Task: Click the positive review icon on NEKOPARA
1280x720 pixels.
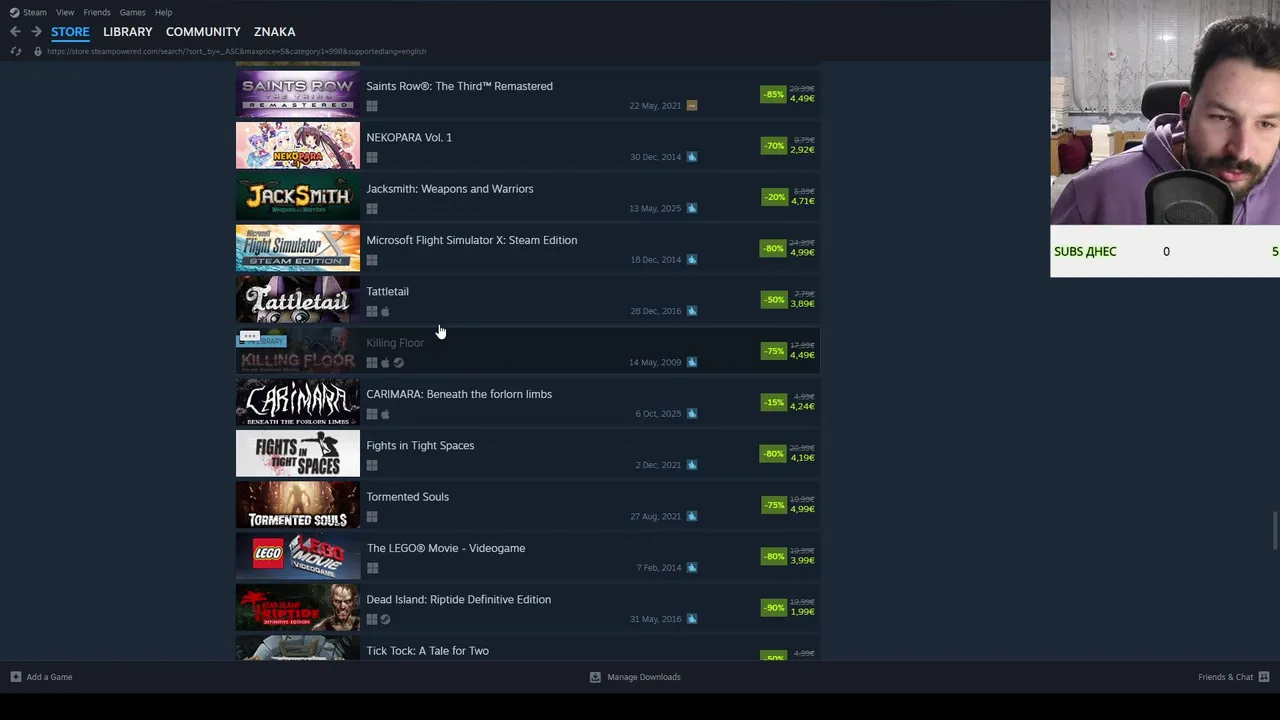Action: click(x=692, y=156)
